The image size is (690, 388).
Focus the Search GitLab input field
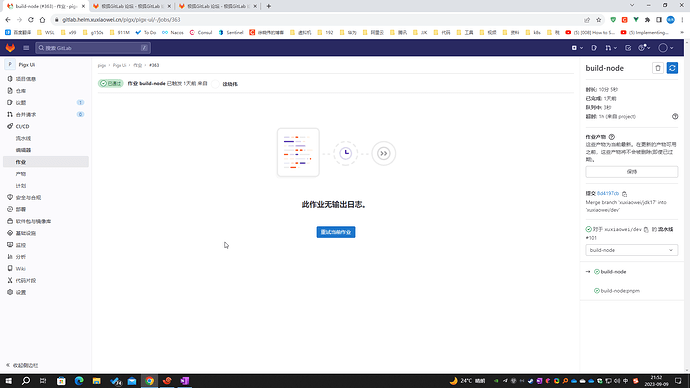click(93, 48)
